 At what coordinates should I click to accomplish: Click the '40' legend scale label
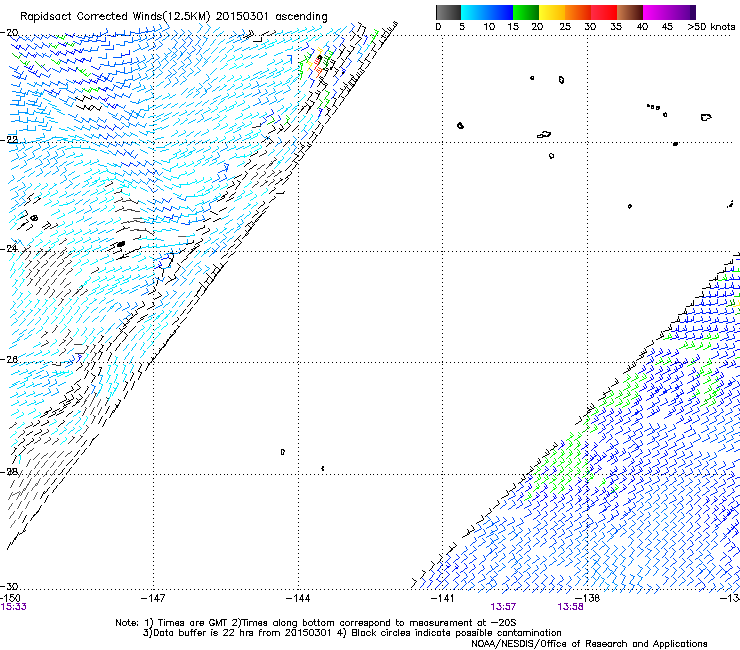(x=642, y=27)
